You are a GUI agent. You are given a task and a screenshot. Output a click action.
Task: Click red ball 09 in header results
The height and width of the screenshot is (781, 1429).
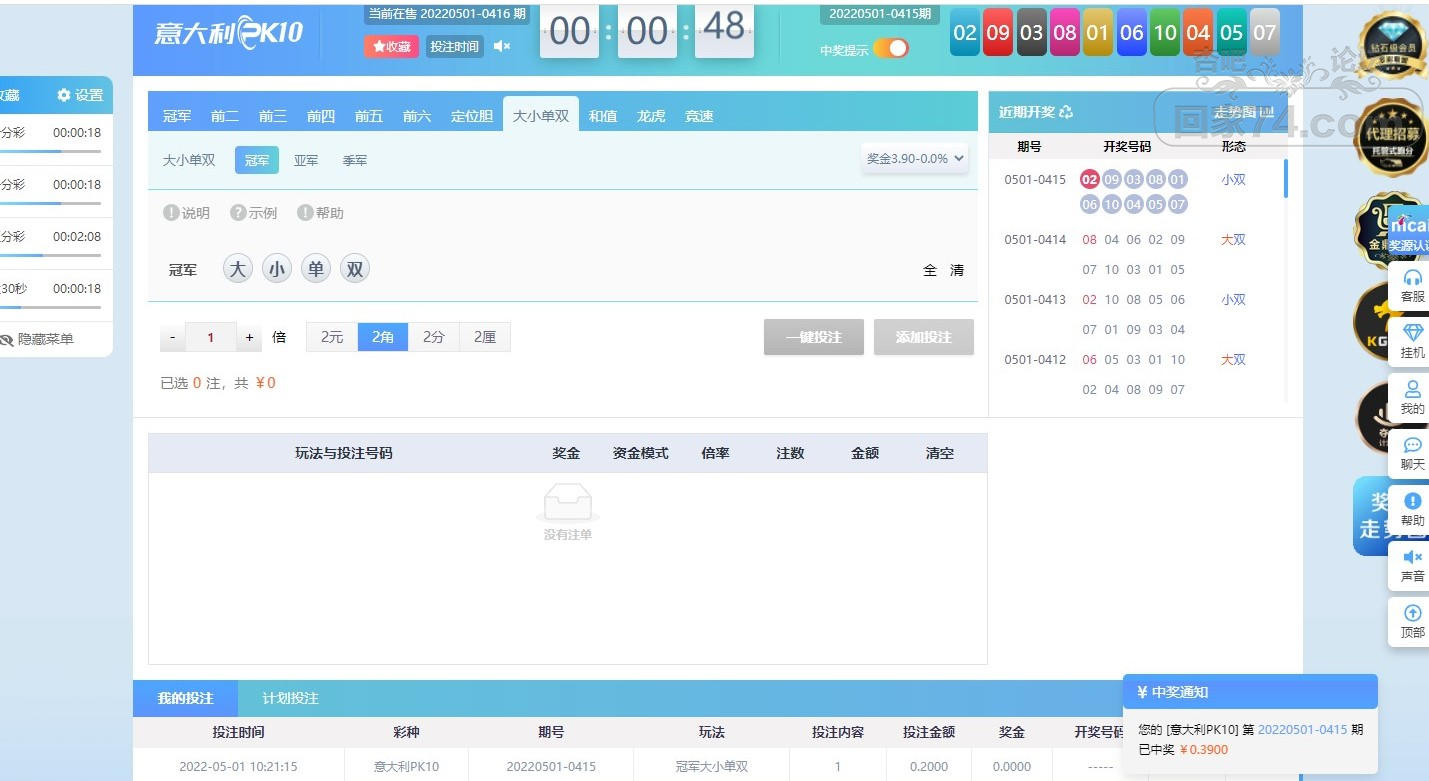[998, 32]
